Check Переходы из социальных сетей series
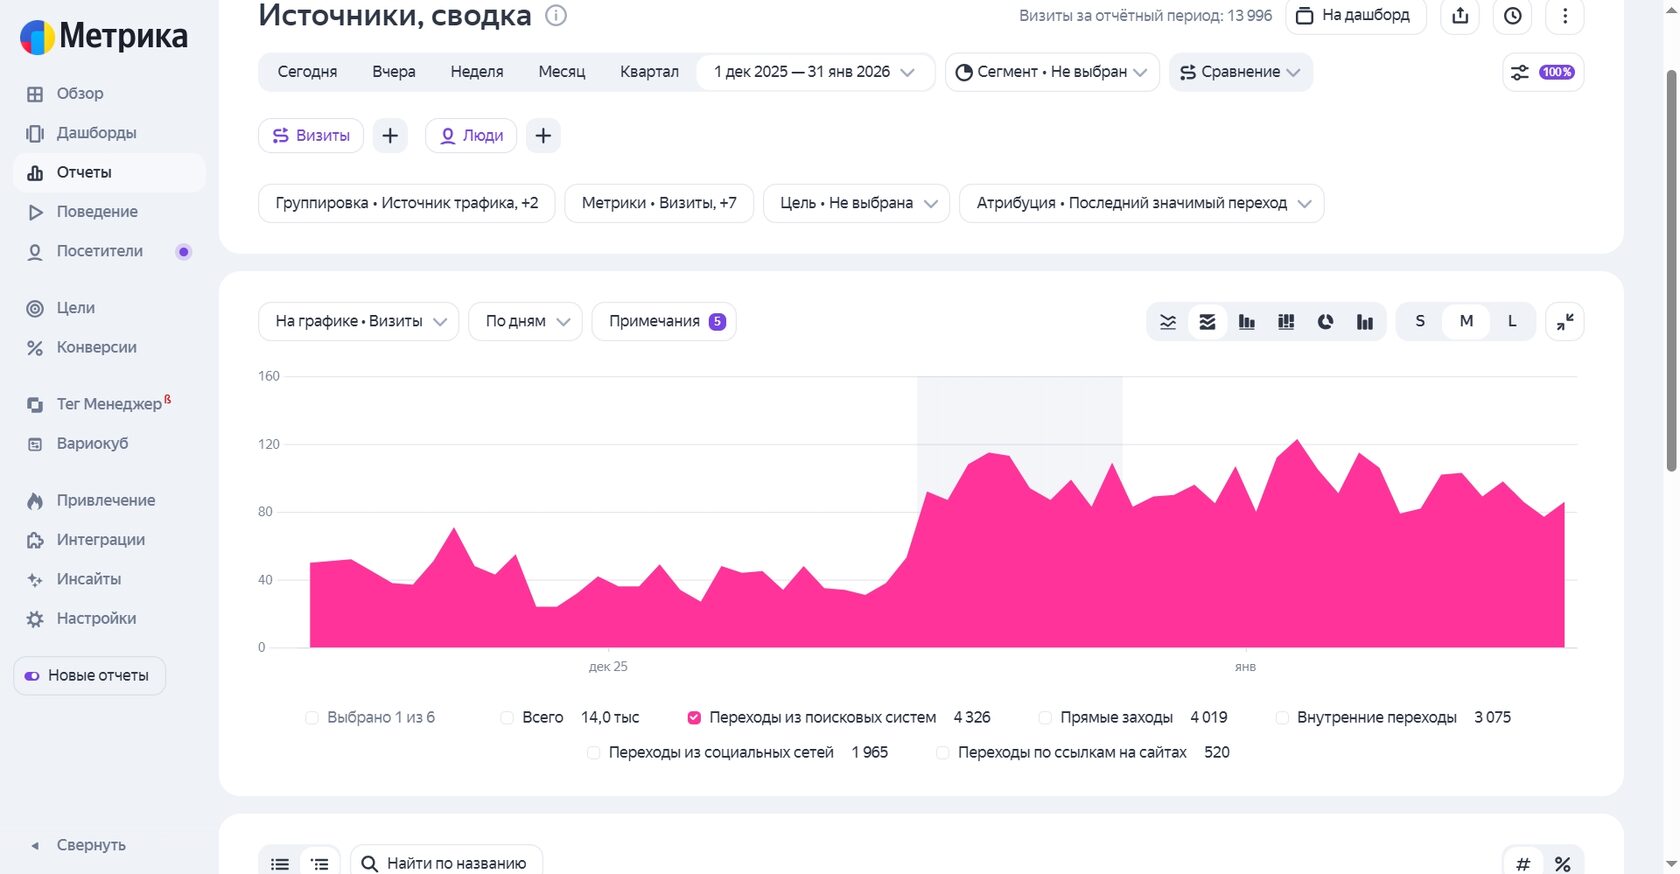The image size is (1680, 874). 594,753
